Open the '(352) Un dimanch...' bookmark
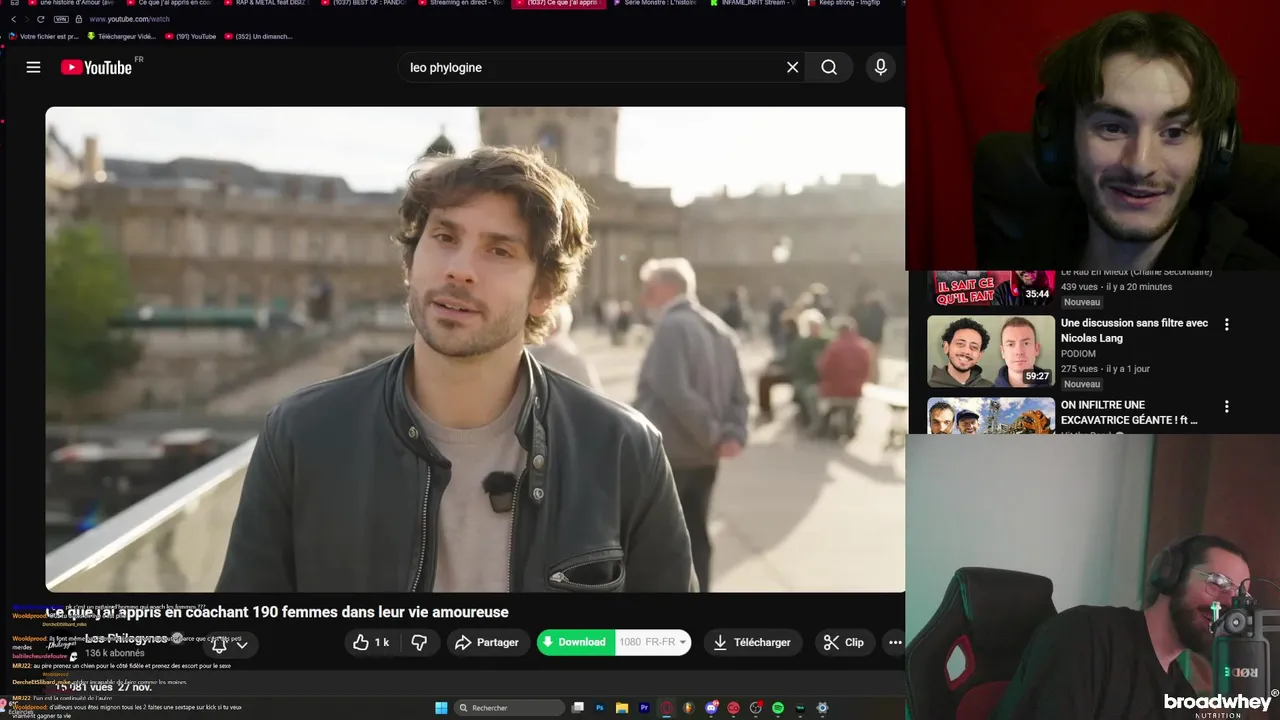This screenshot has width=1280, height=720. tap(257, 36)
